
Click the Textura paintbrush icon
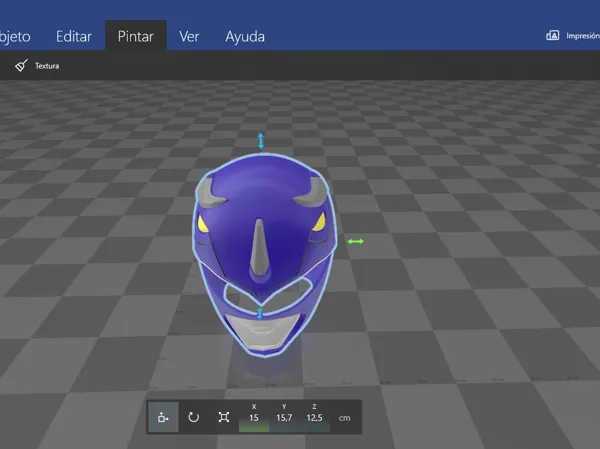pos(21,65)
